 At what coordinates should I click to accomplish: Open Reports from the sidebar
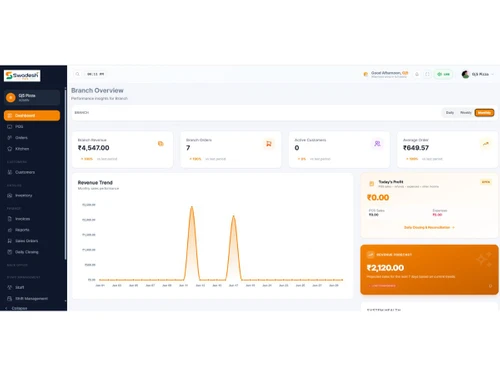32,230
